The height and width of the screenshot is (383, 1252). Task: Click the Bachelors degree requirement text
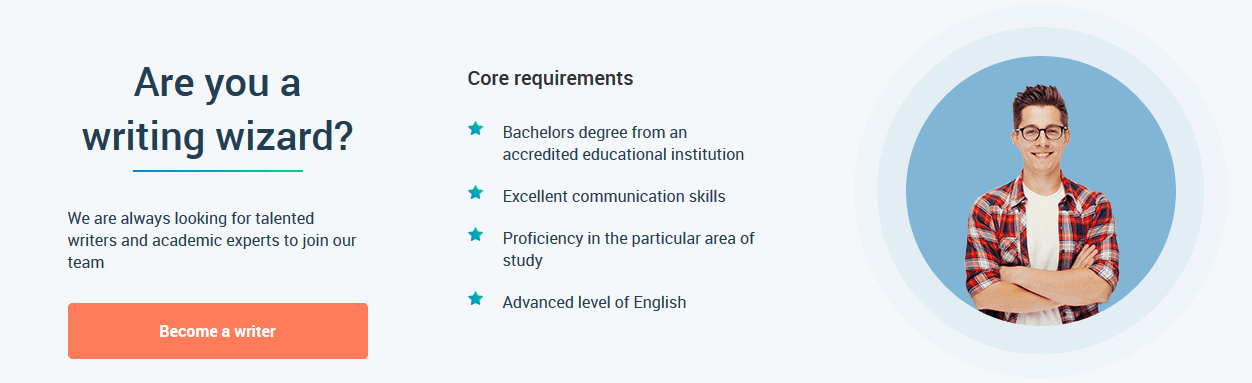pos(623,143)
